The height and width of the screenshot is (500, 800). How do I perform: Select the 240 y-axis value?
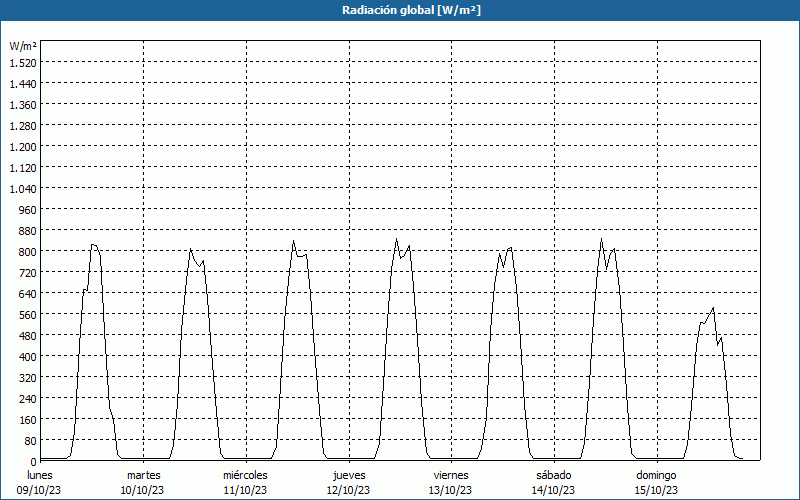(x=28, y=398)
